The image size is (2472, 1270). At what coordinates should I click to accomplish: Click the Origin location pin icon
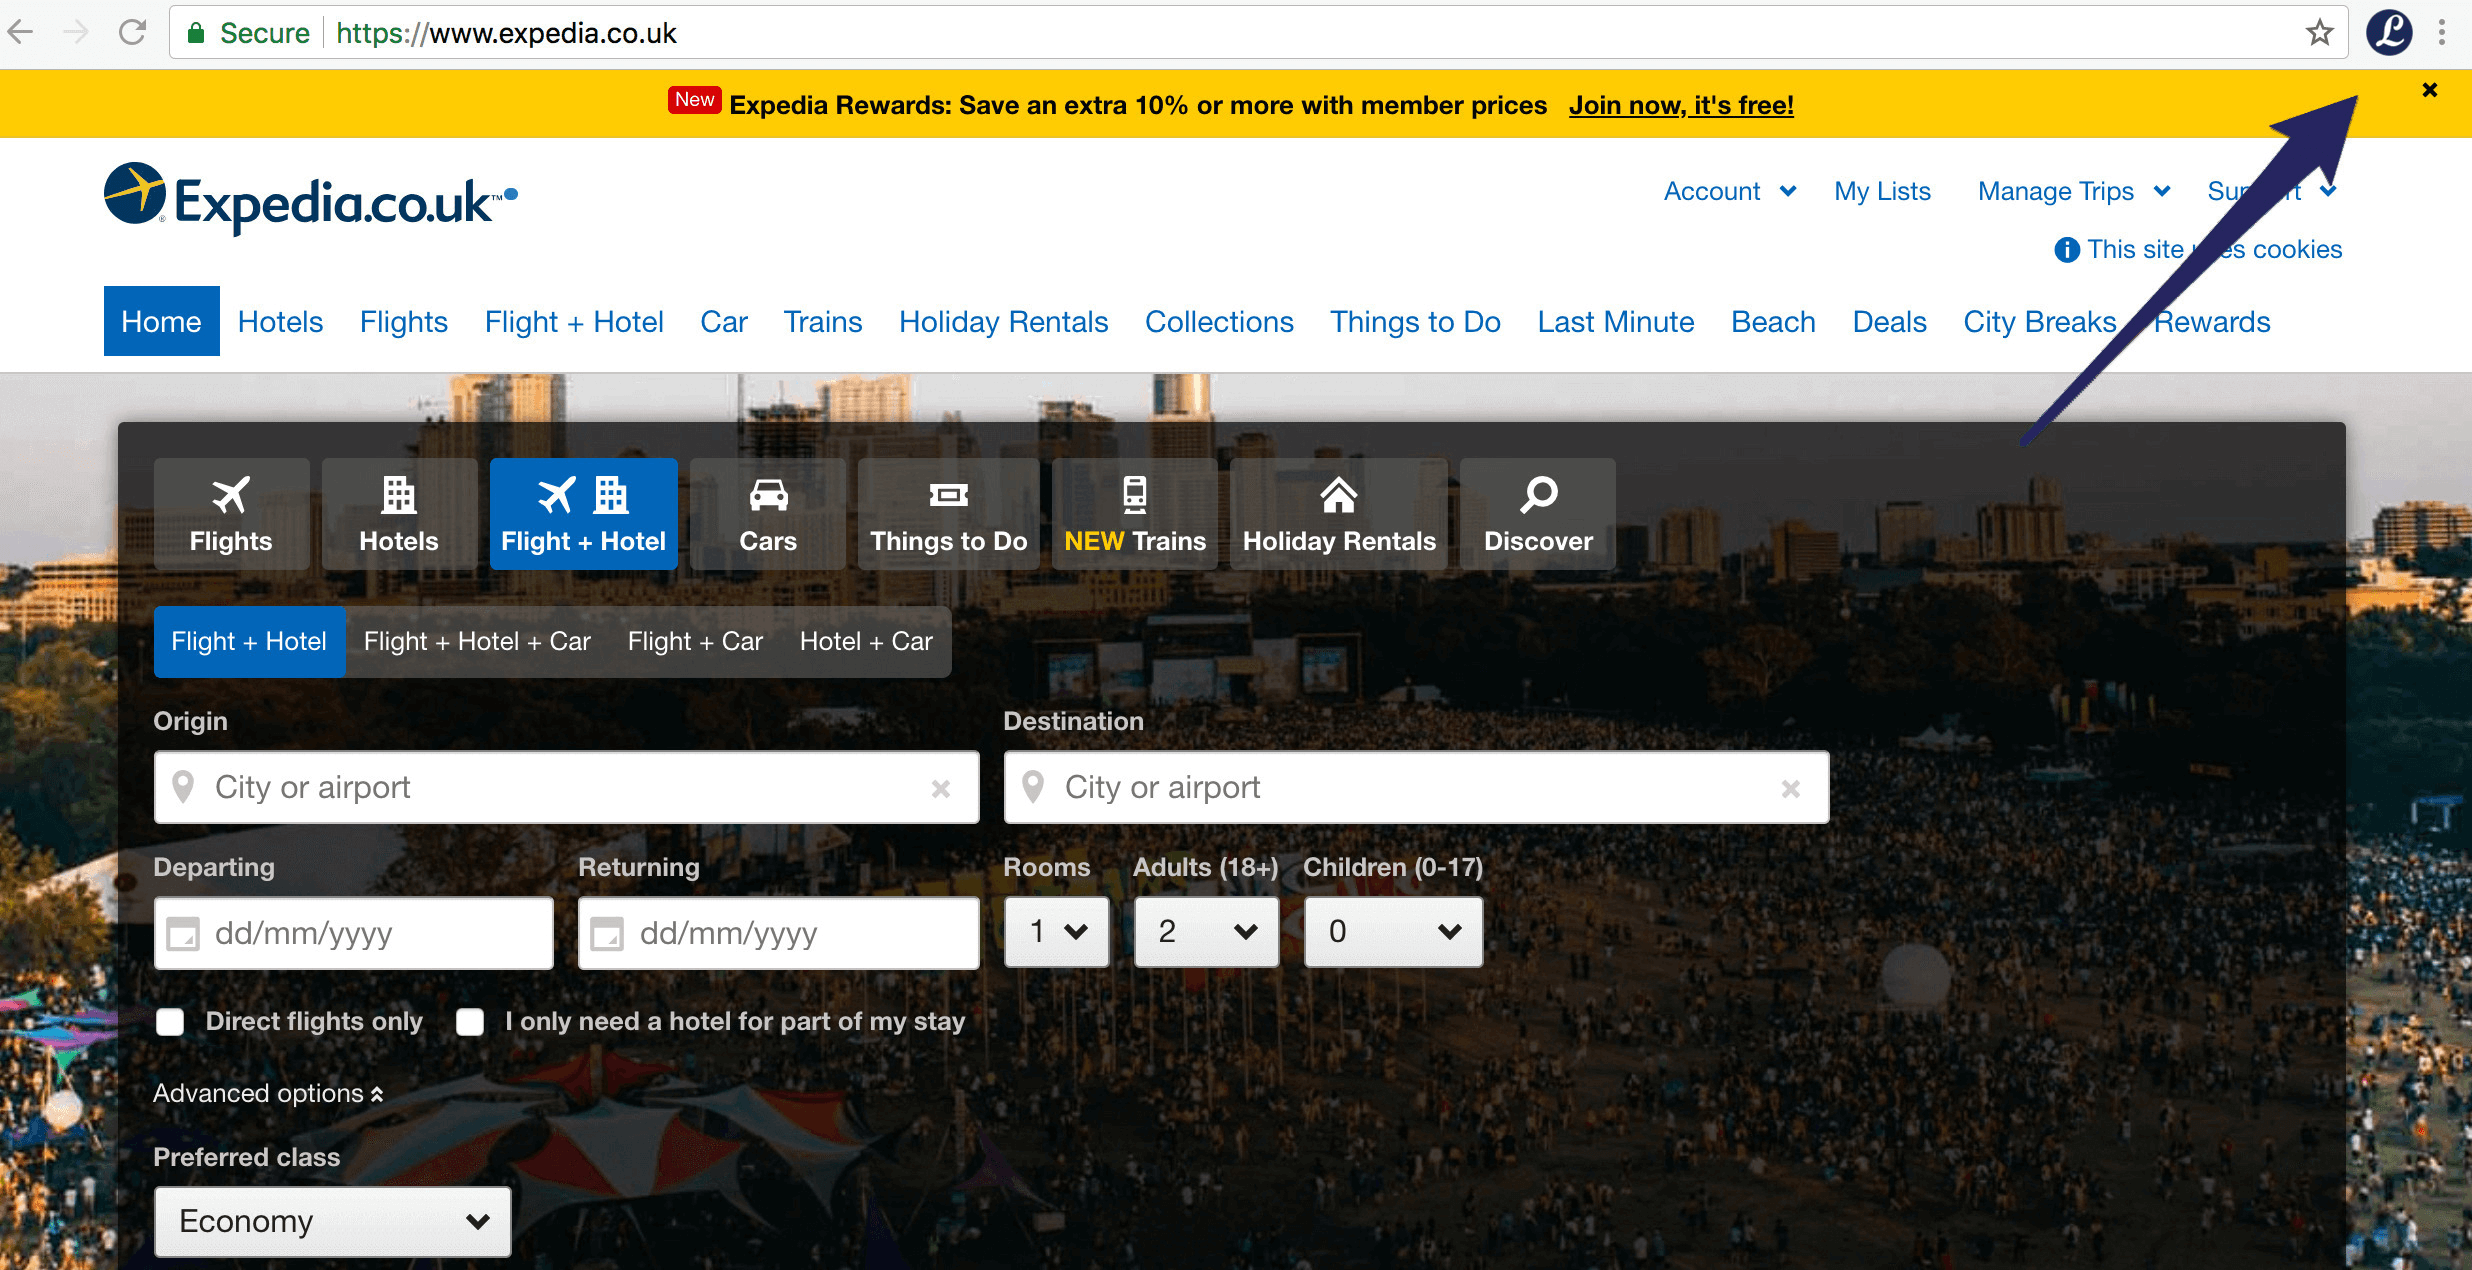(183, 787)
